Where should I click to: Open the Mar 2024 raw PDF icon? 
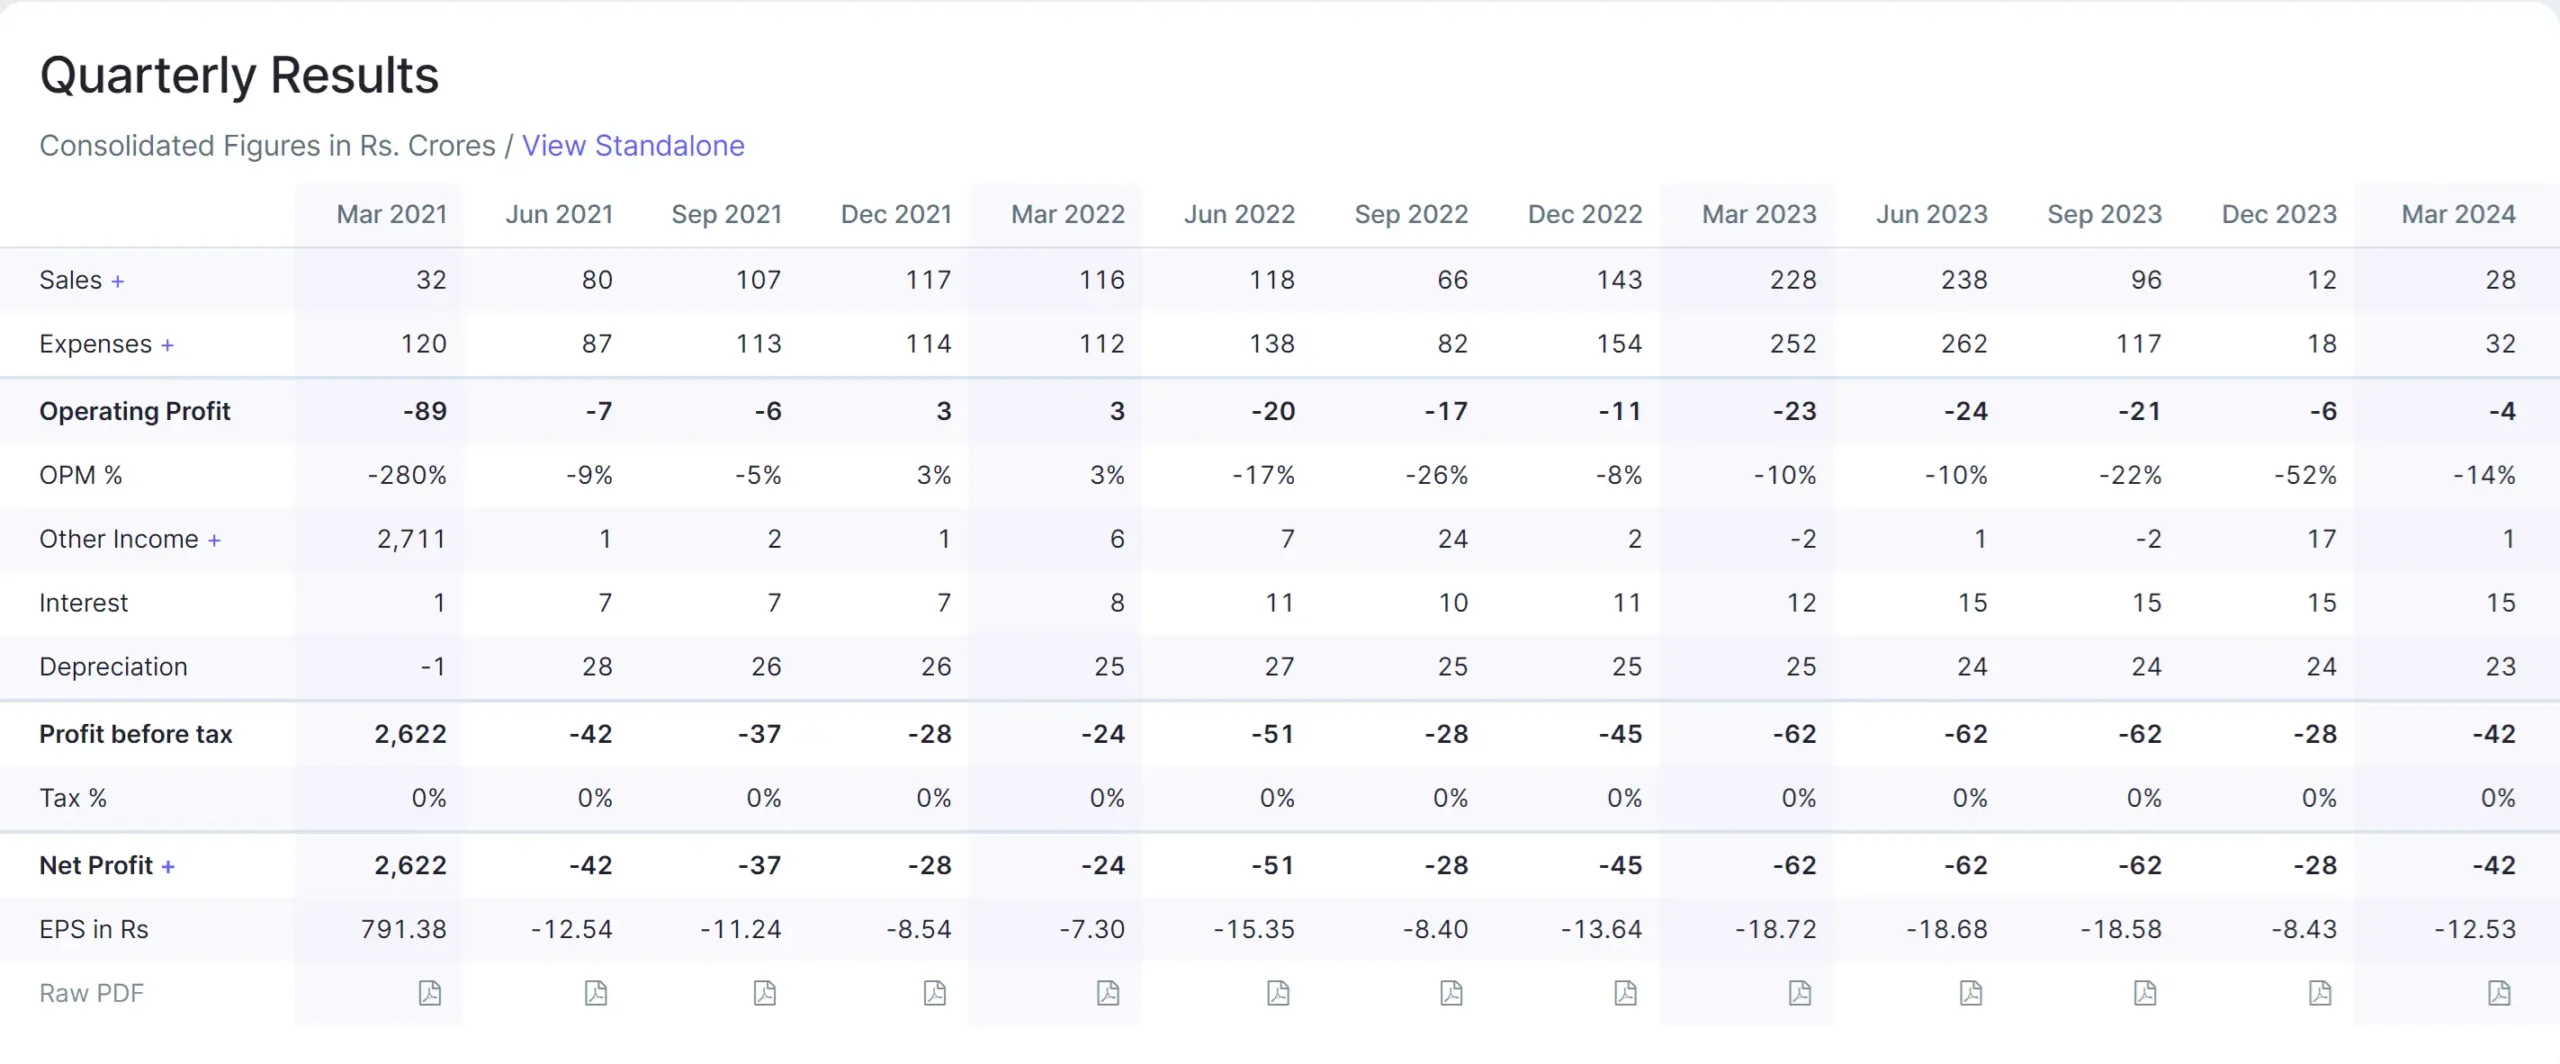[x=2499, y=993]
